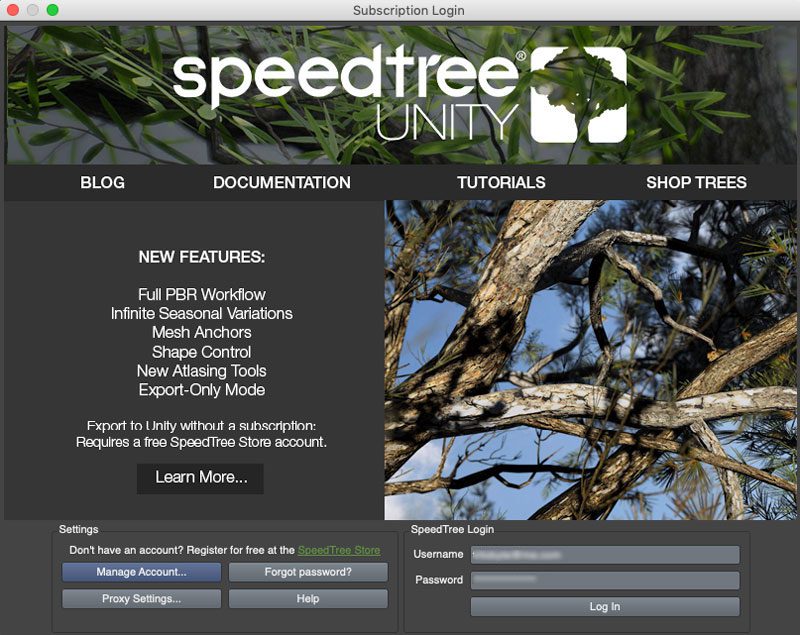Open the DOCUMENTATION page
800x635 pixels.
click(x=282, y=183)
